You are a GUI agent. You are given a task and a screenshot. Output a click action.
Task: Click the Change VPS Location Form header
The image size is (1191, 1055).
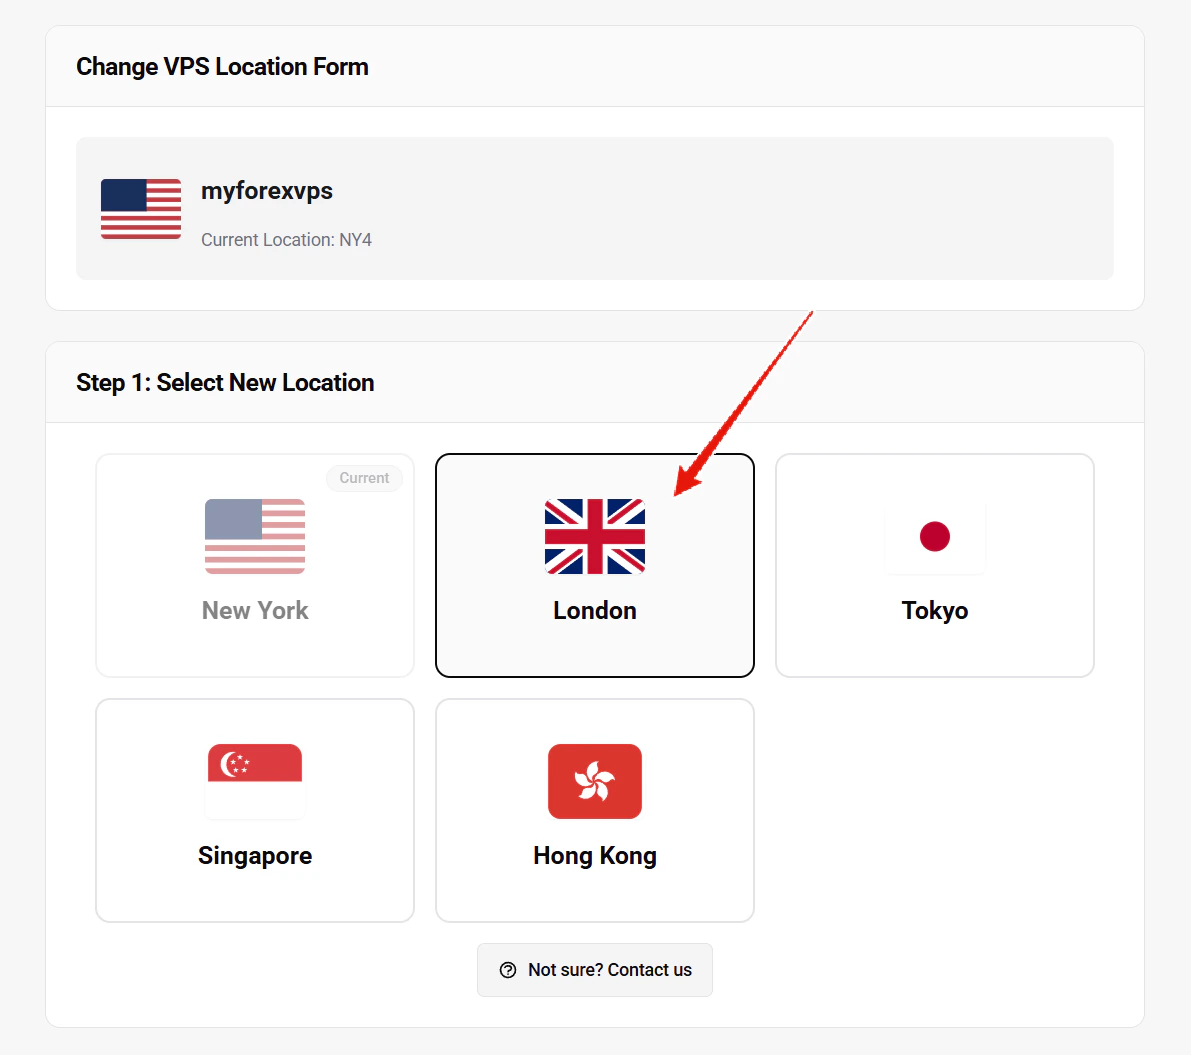pyautogui.click(x=222, y=66)
